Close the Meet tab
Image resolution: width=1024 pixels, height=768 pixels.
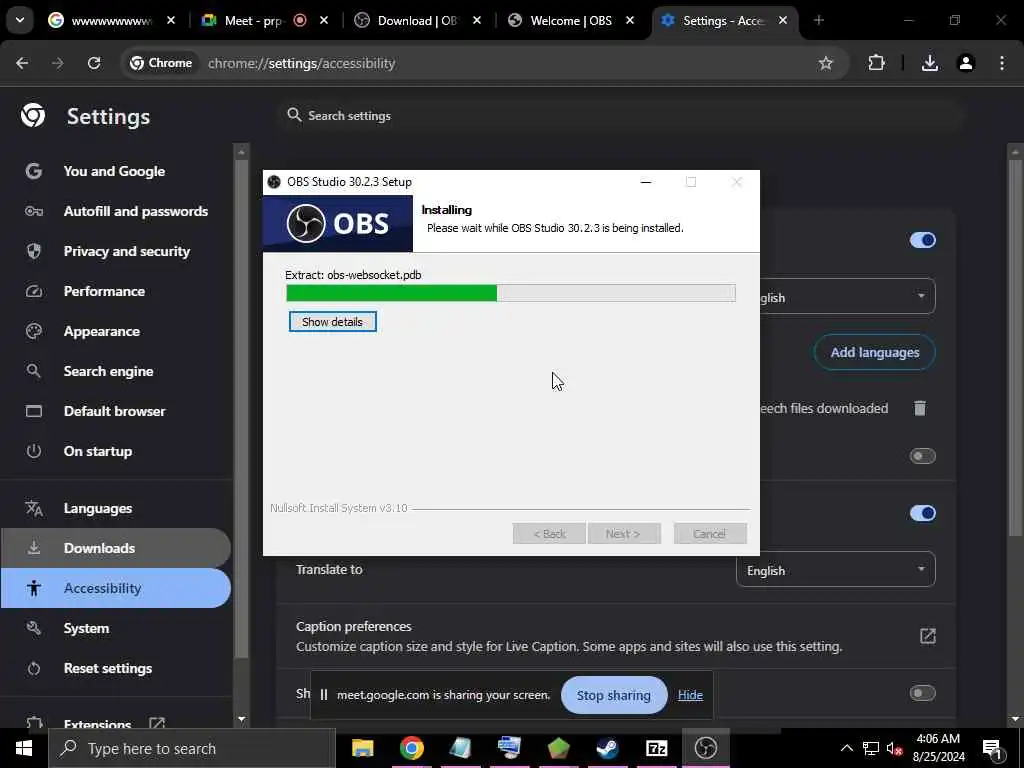(x=324, y=20)
